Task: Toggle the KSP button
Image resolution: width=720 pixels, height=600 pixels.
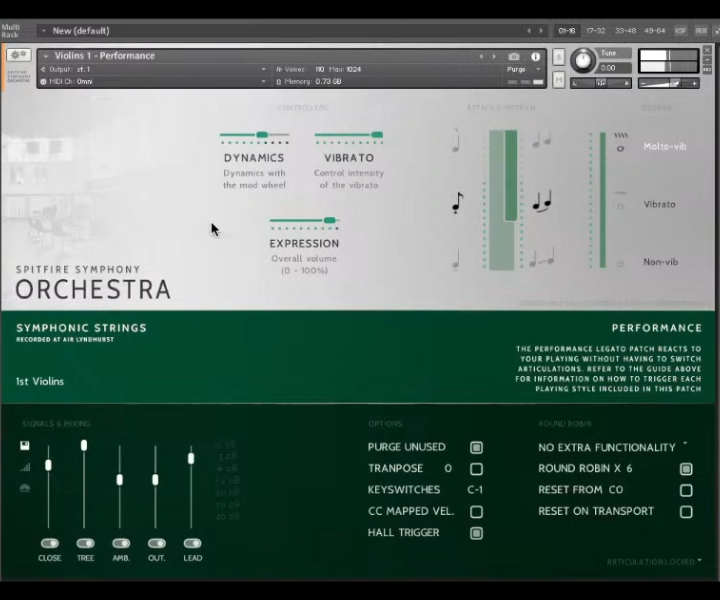Action: click(x=680, y=31)
